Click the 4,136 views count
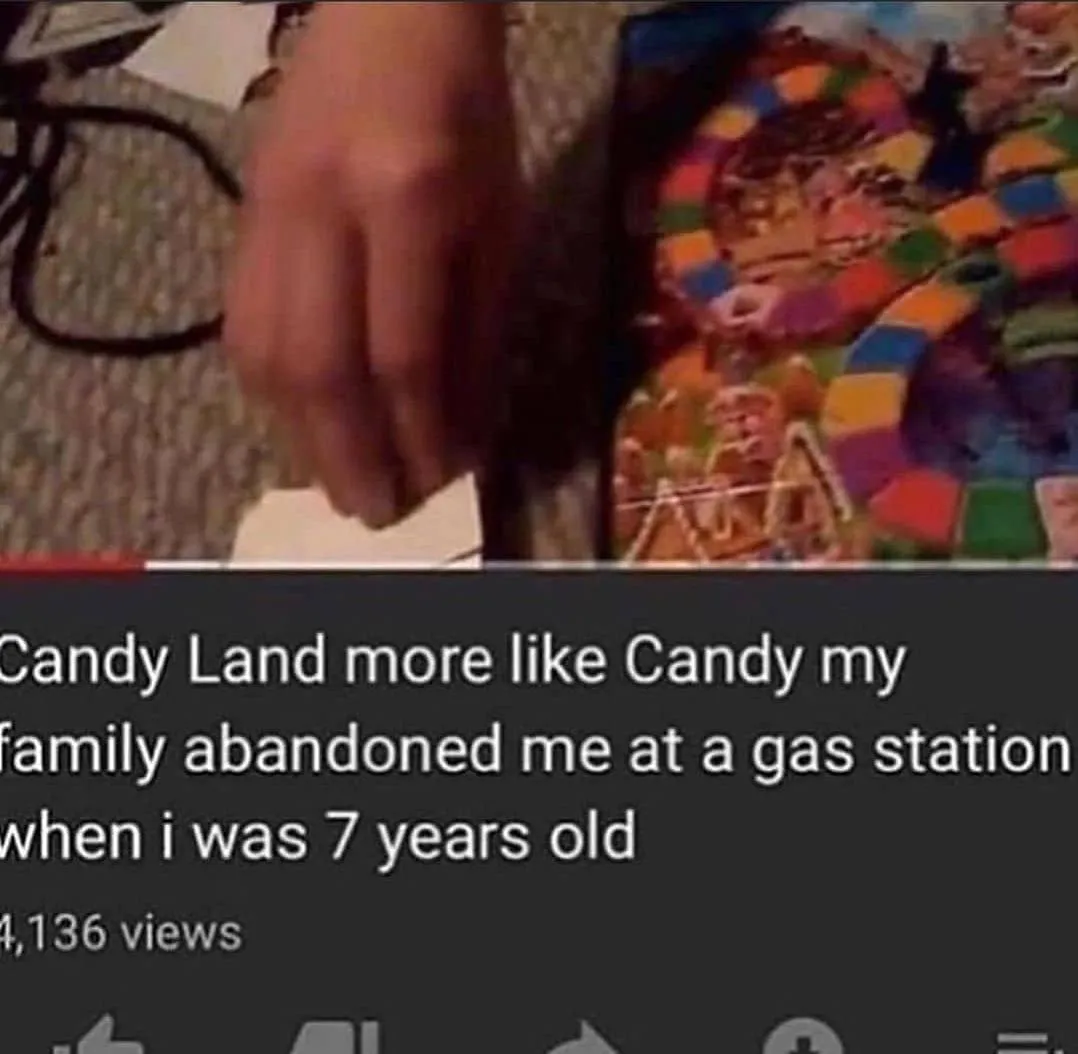Viewport: 1078px width, 1054px height. (x=120, y=933)
